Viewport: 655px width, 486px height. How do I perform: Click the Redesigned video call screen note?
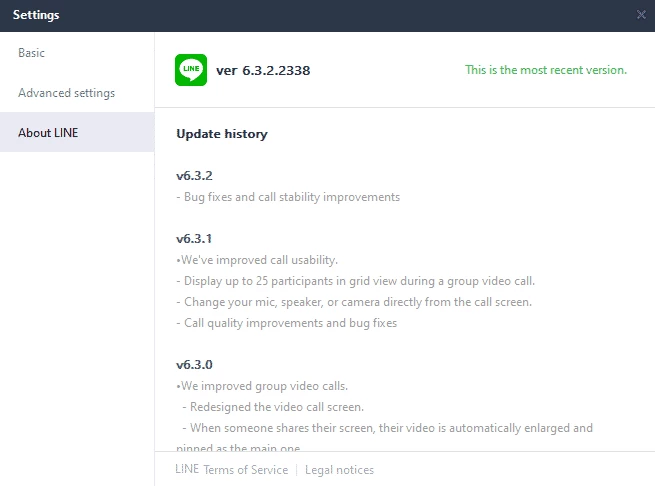[x=272, y=407]
